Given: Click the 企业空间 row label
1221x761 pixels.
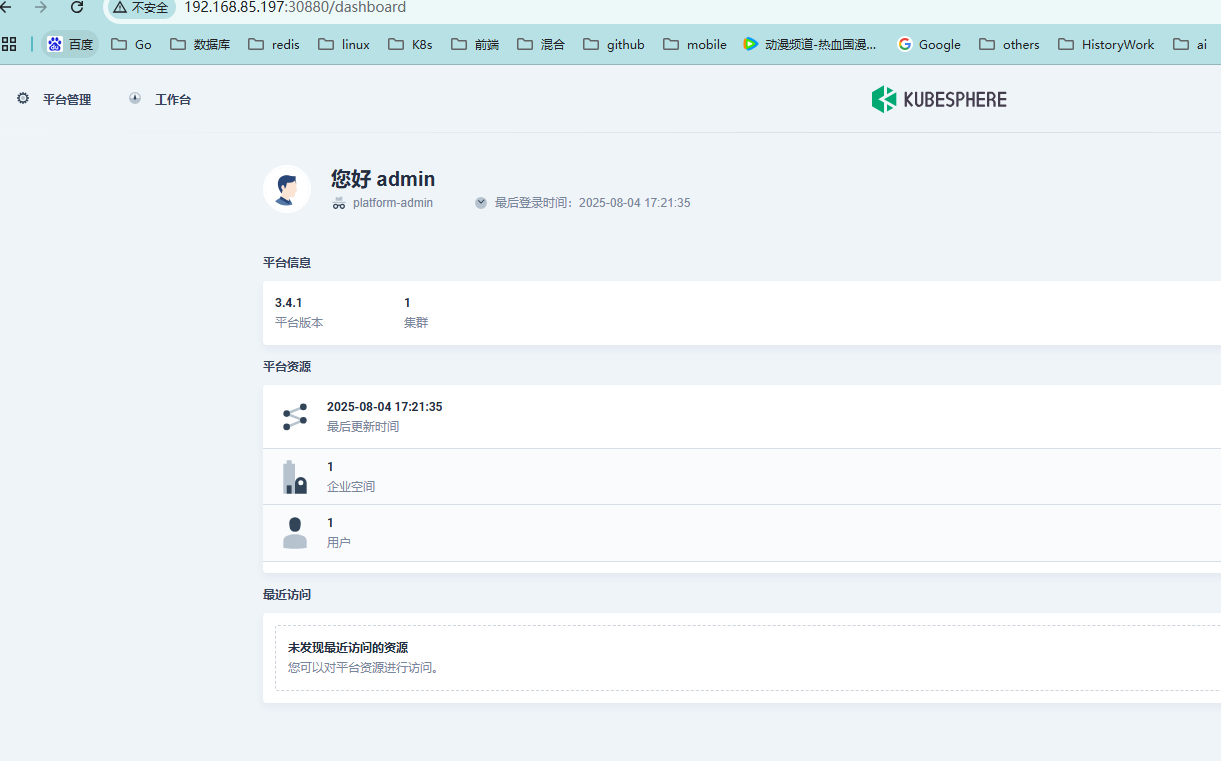Looking at the screenshot, I should [x=351, y=487].
